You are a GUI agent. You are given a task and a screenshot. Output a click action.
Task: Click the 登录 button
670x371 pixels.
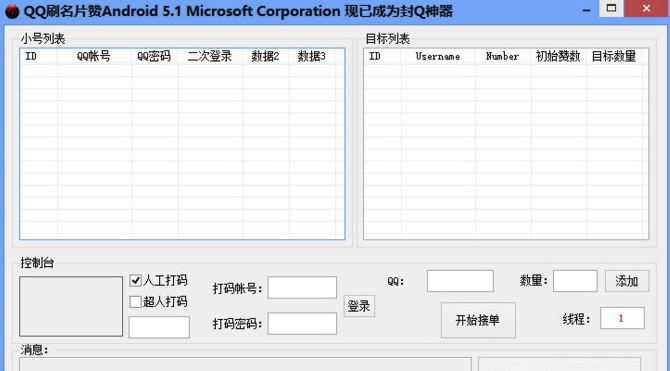[x=359, y=306]
